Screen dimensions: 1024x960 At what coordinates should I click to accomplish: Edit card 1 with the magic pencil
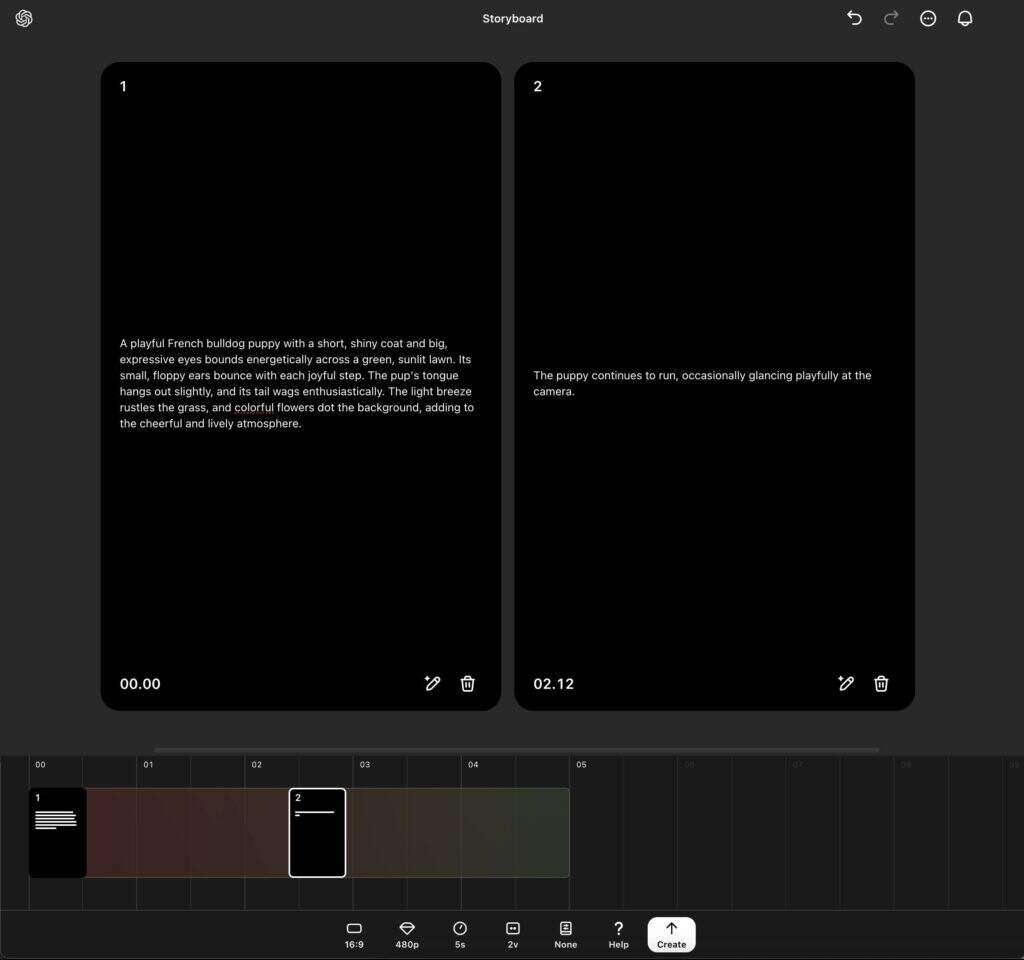point(432,683)
